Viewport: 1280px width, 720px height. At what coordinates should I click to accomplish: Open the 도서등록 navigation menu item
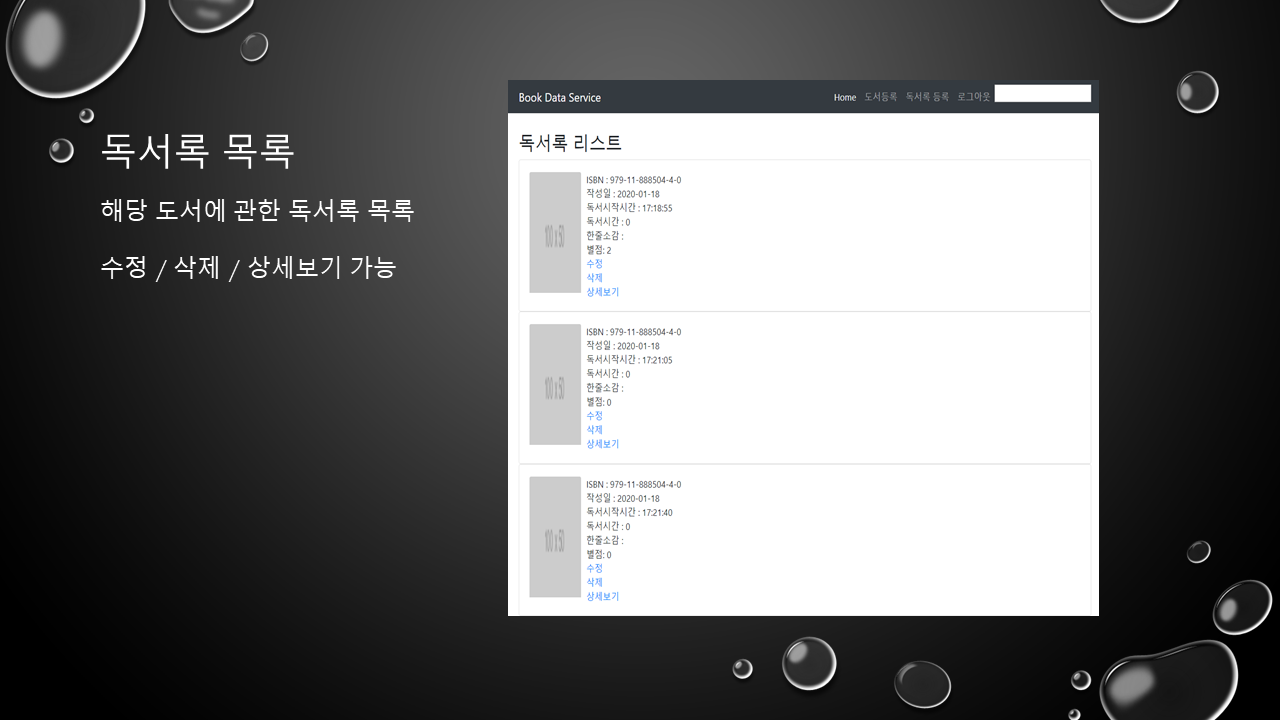[x=880, y=97]
